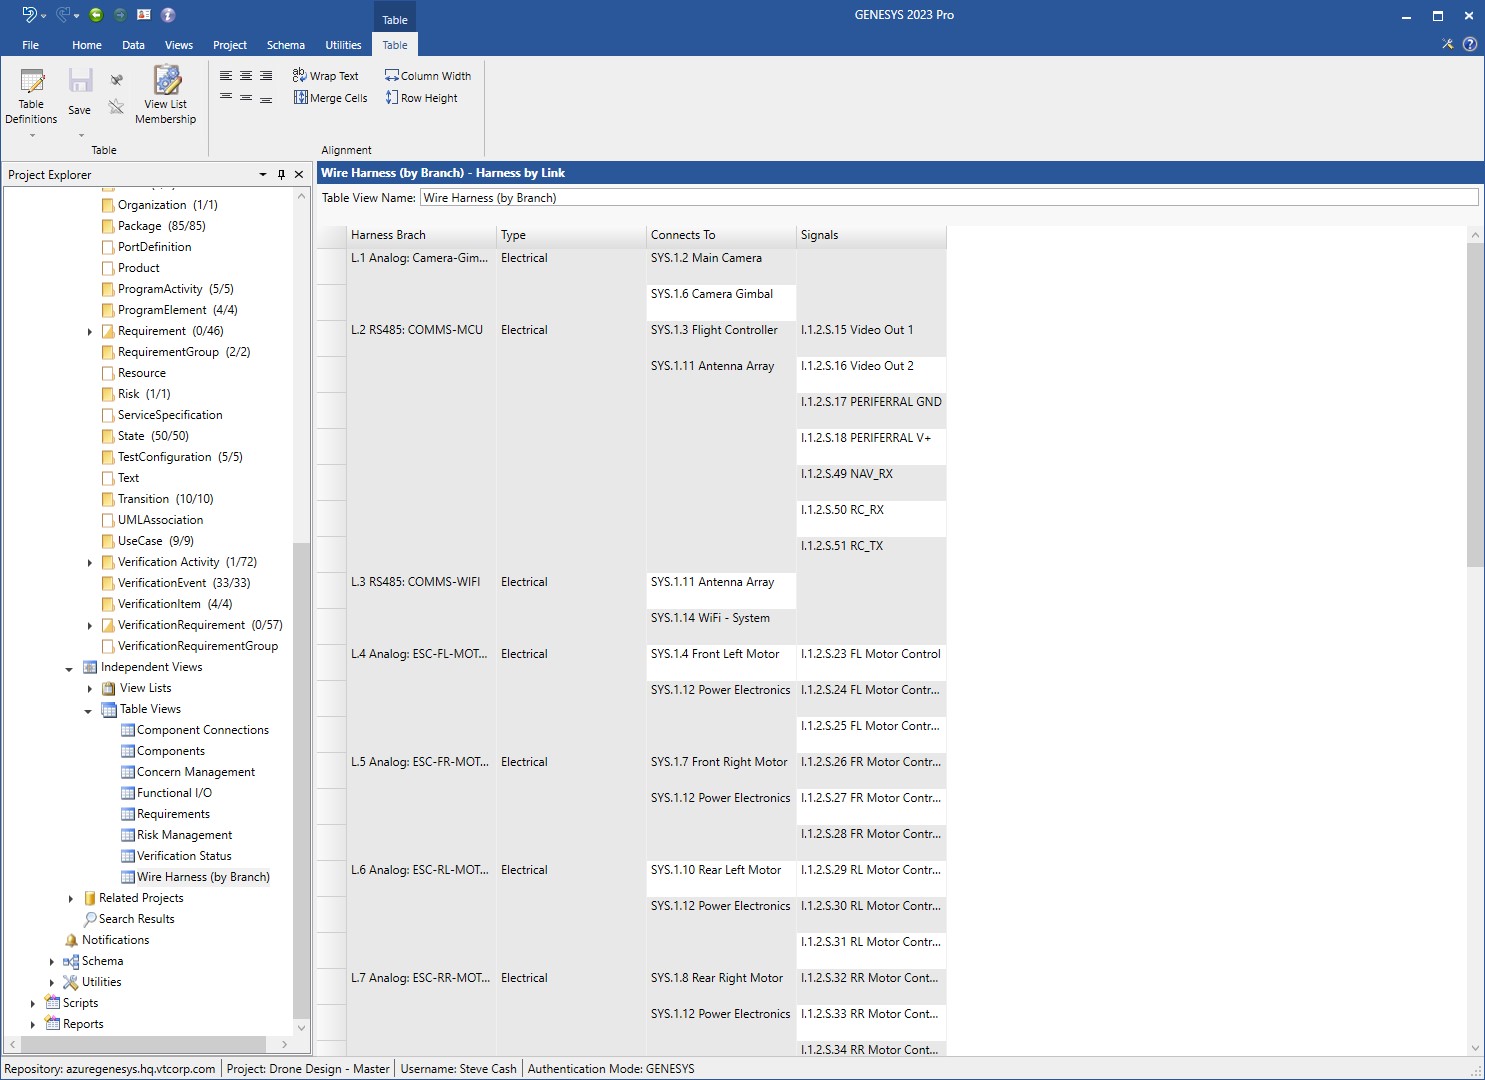Toggle auto-hide with the Project Explorer pin

[x=281, y=174]
